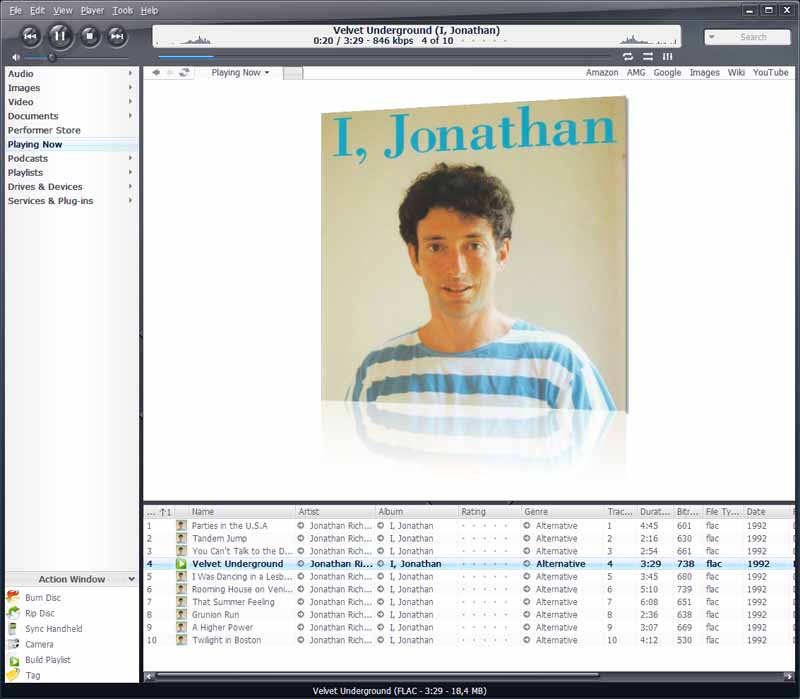
Task: Expand the Drives & Devices arrow
Action: [x=131, y=187]
